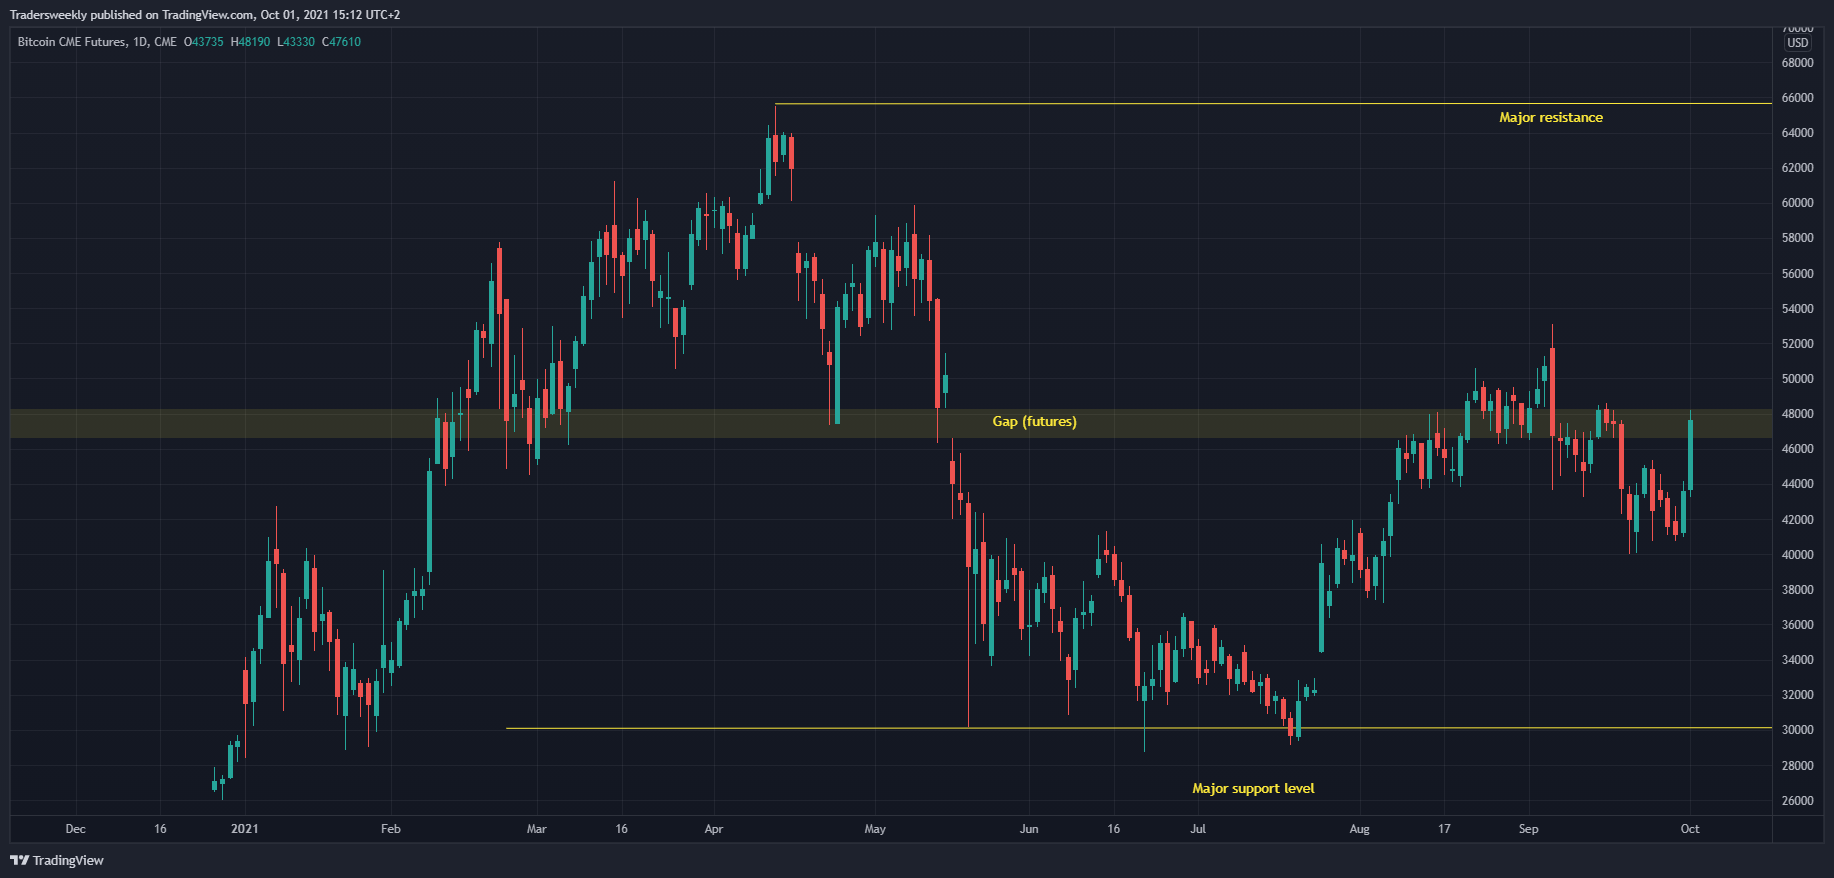
Task: Click the 30000 price axis label
Action: point(1797,730)
